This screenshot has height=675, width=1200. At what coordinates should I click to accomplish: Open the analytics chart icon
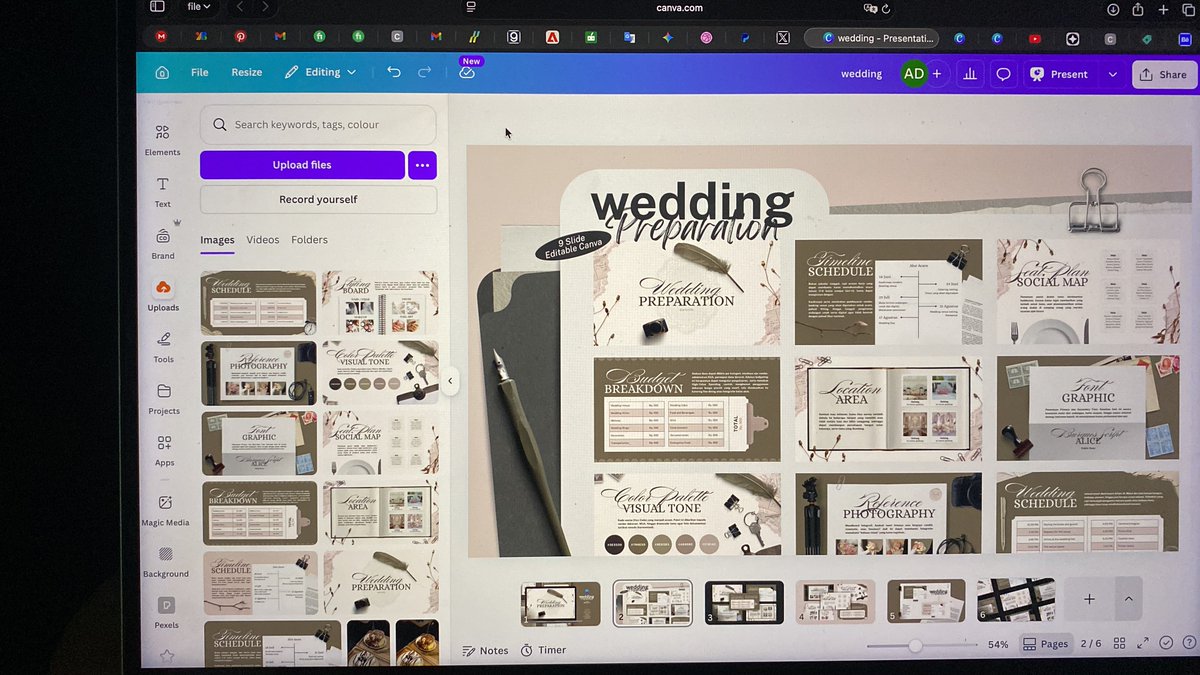tap(969, 74)
